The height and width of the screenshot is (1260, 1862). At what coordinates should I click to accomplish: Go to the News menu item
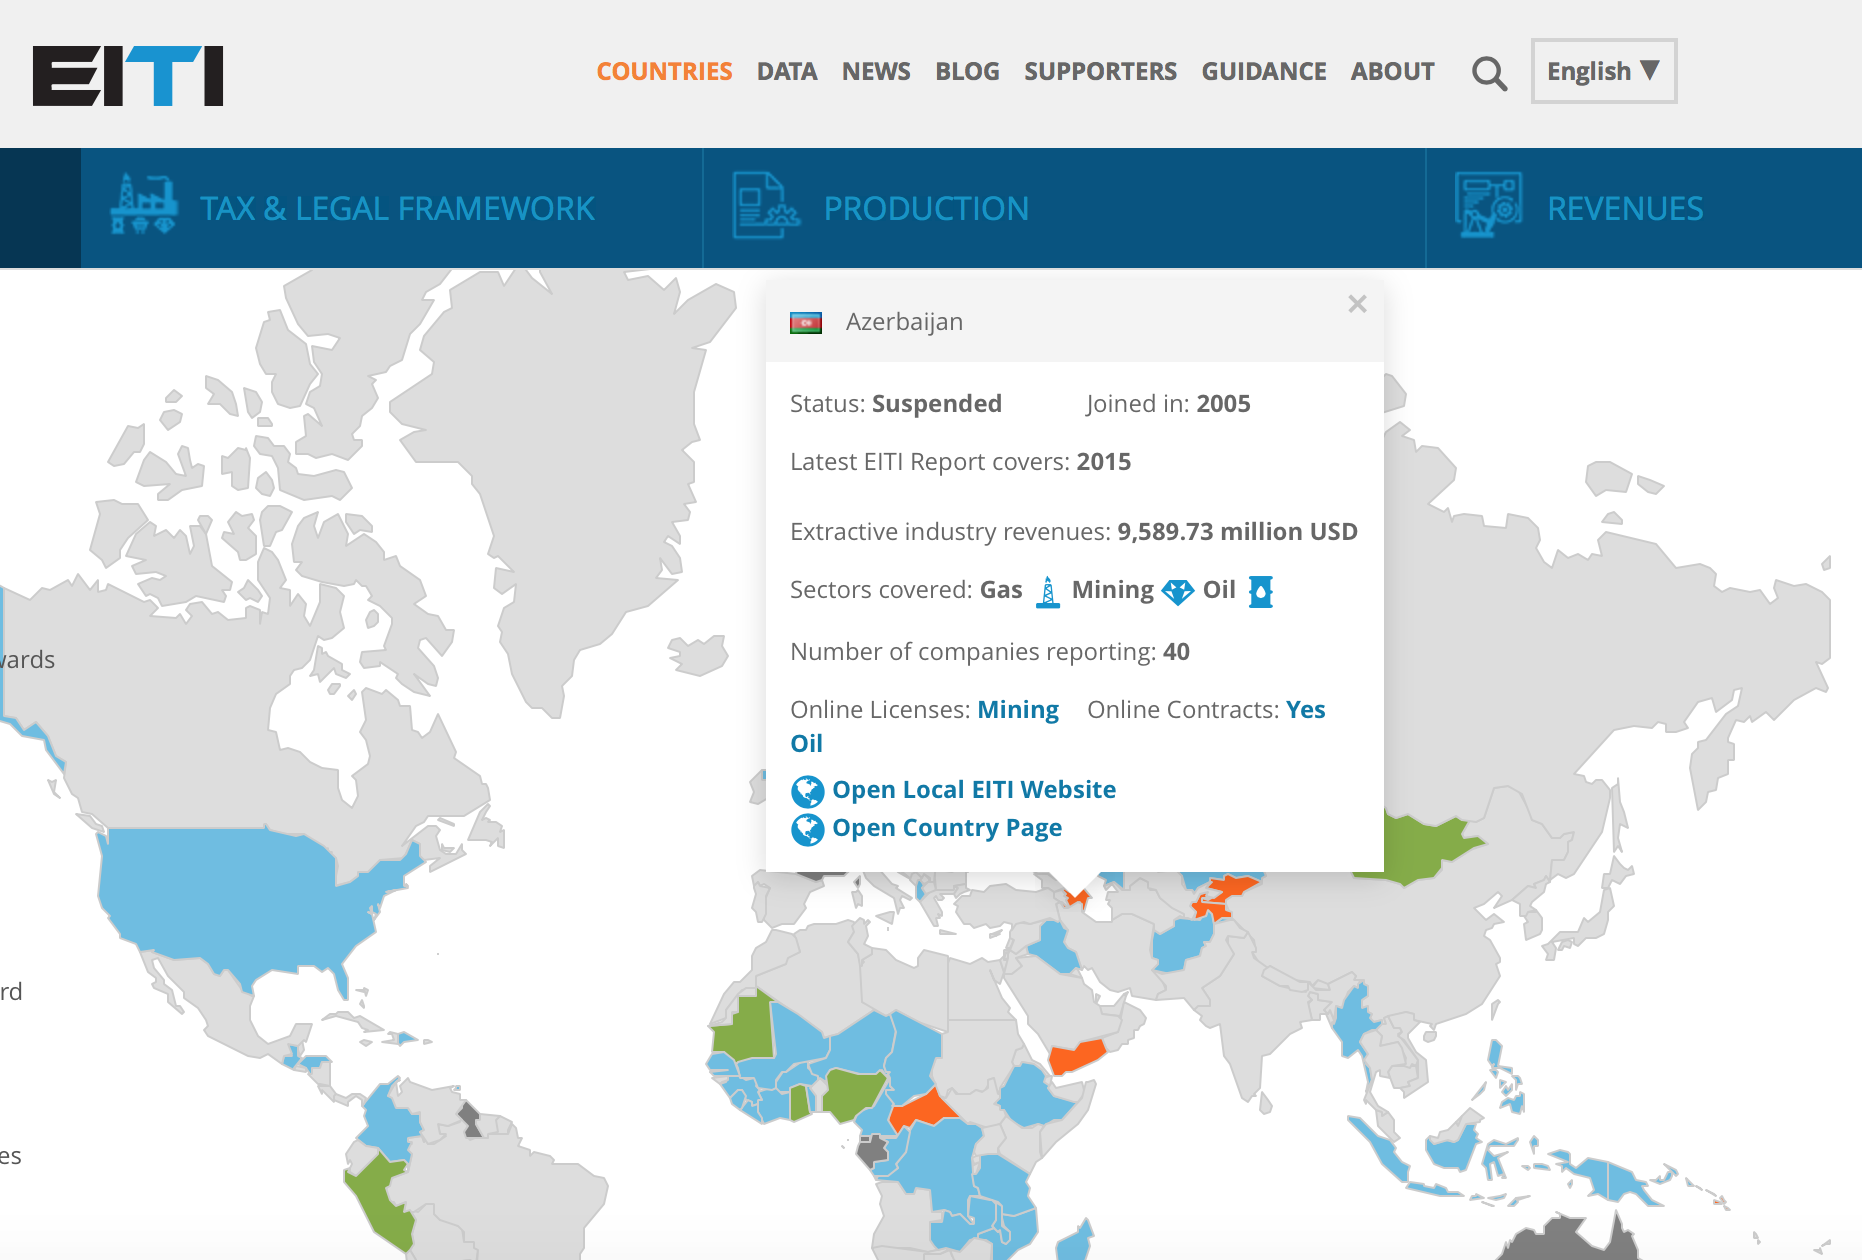coord(876,71)
